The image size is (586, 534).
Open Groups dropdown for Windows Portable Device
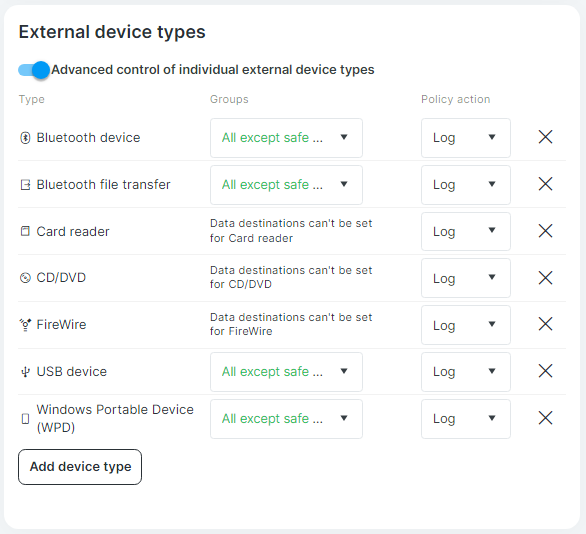tap(286, 419)
